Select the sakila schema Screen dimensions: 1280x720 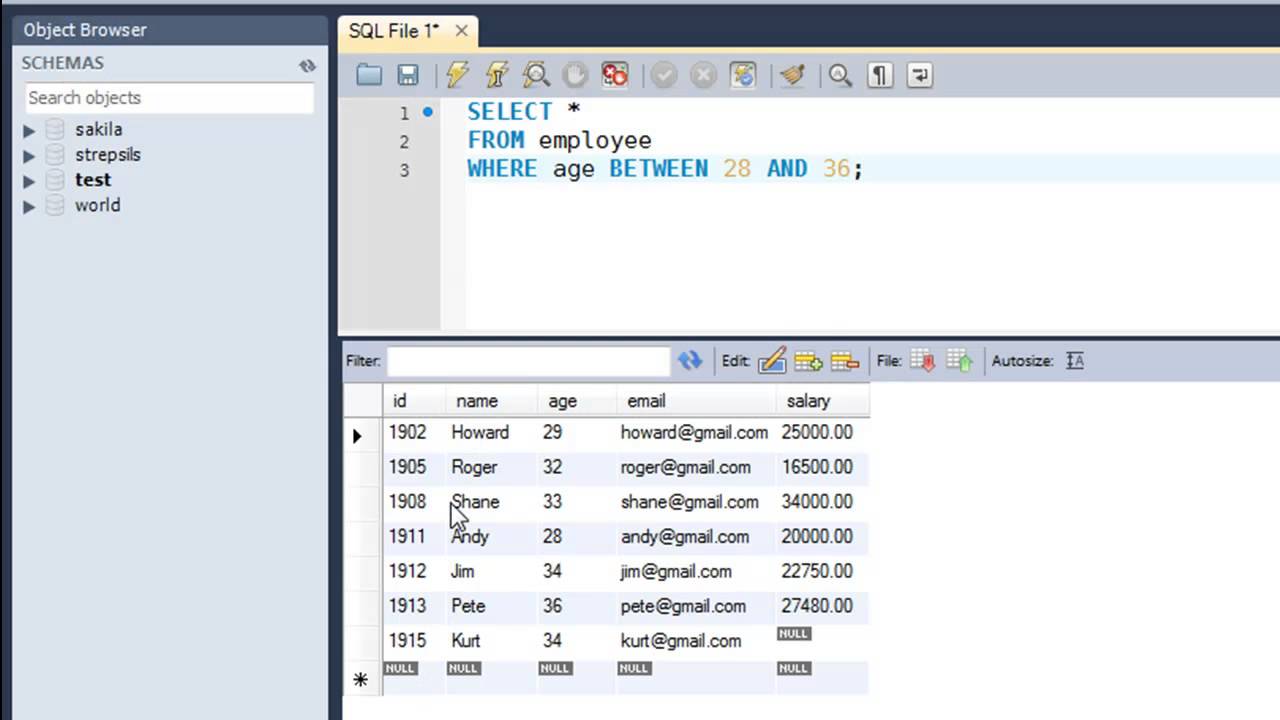click(98, 129)
